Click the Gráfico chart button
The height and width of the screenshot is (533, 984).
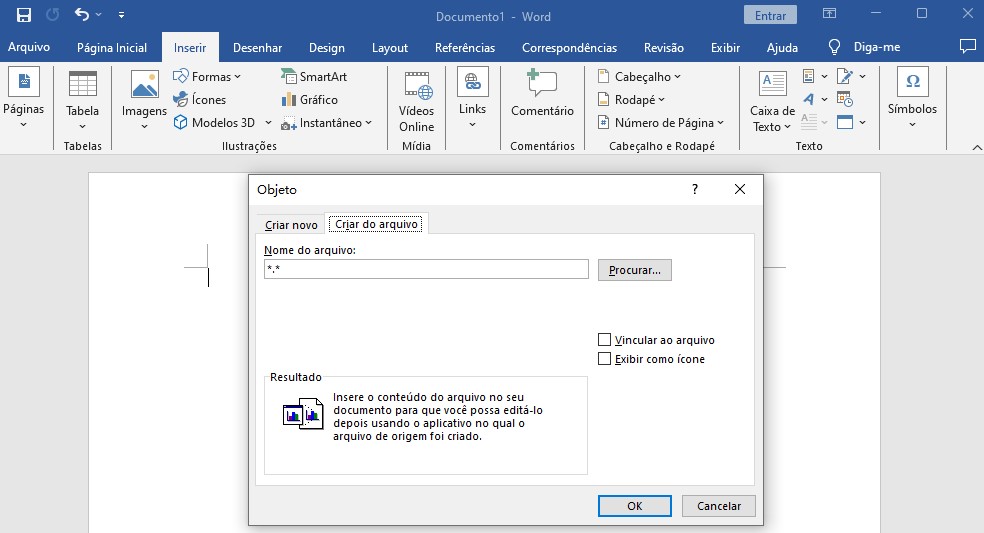click(309, 99)
